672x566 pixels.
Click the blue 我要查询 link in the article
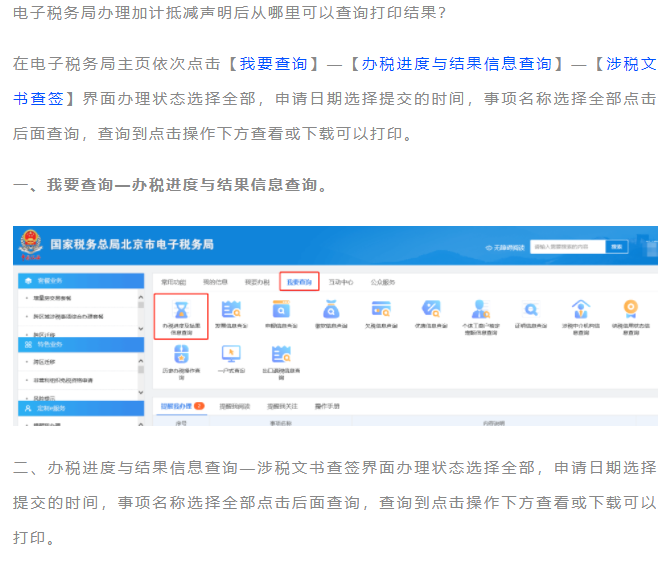(x=273, y=64)
